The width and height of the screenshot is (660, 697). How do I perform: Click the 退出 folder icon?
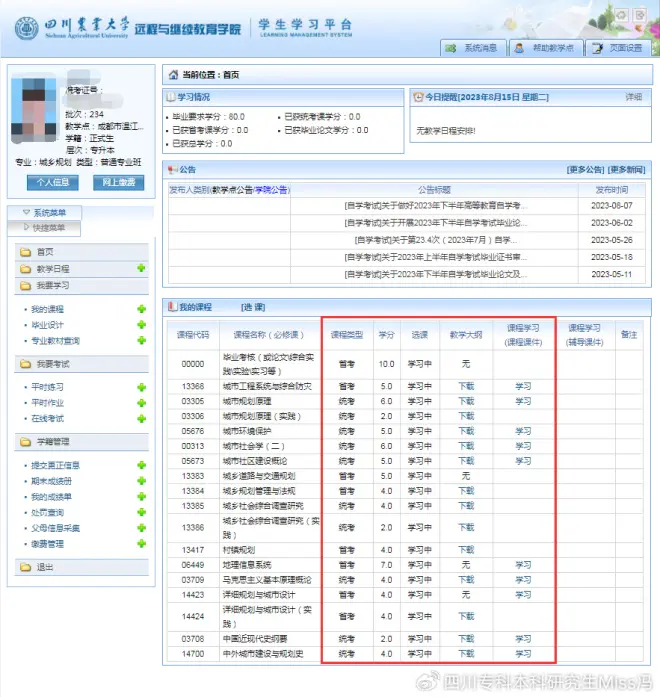click(25, 567)
